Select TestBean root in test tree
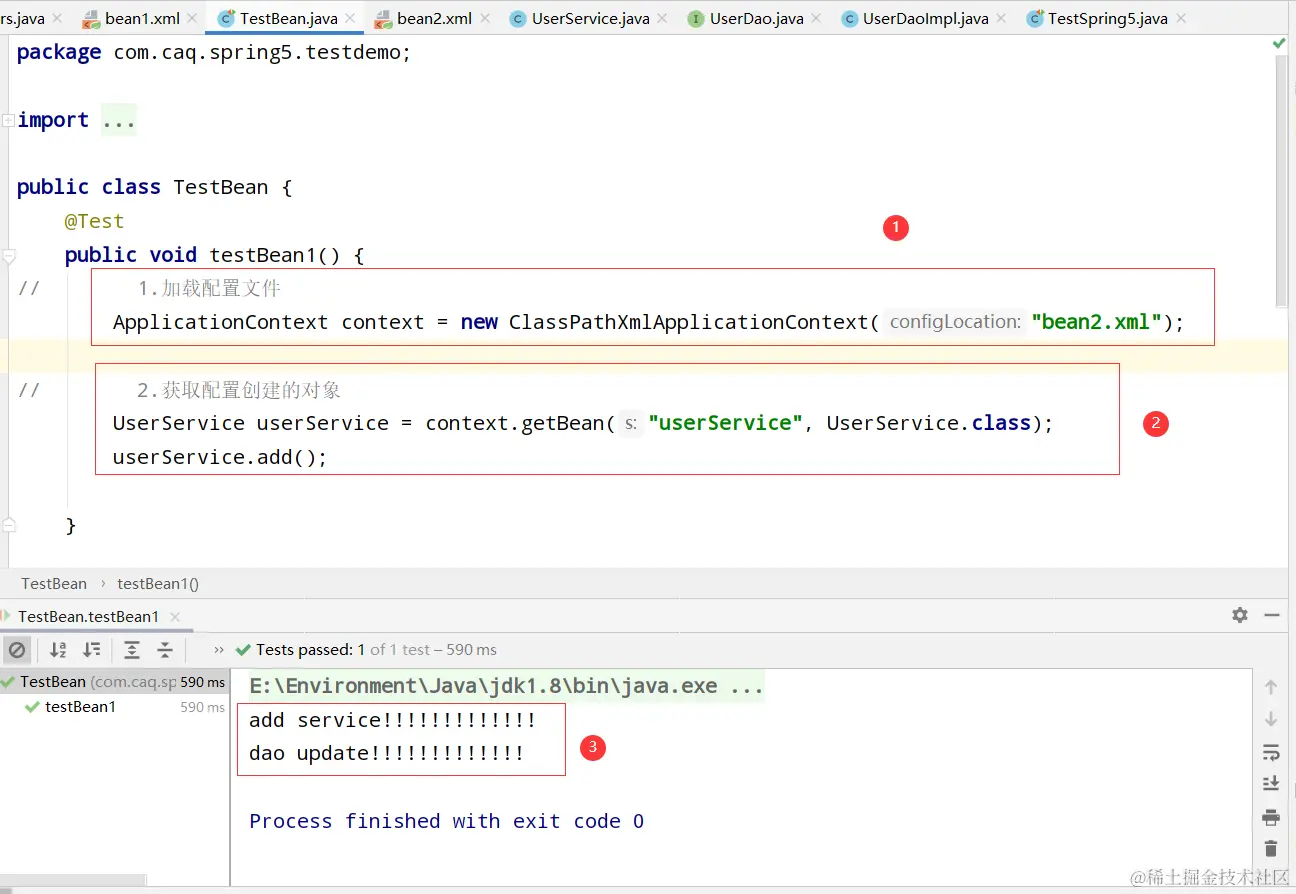The height and width of the screenshot is (894, 1296). [x=113, y=682]
